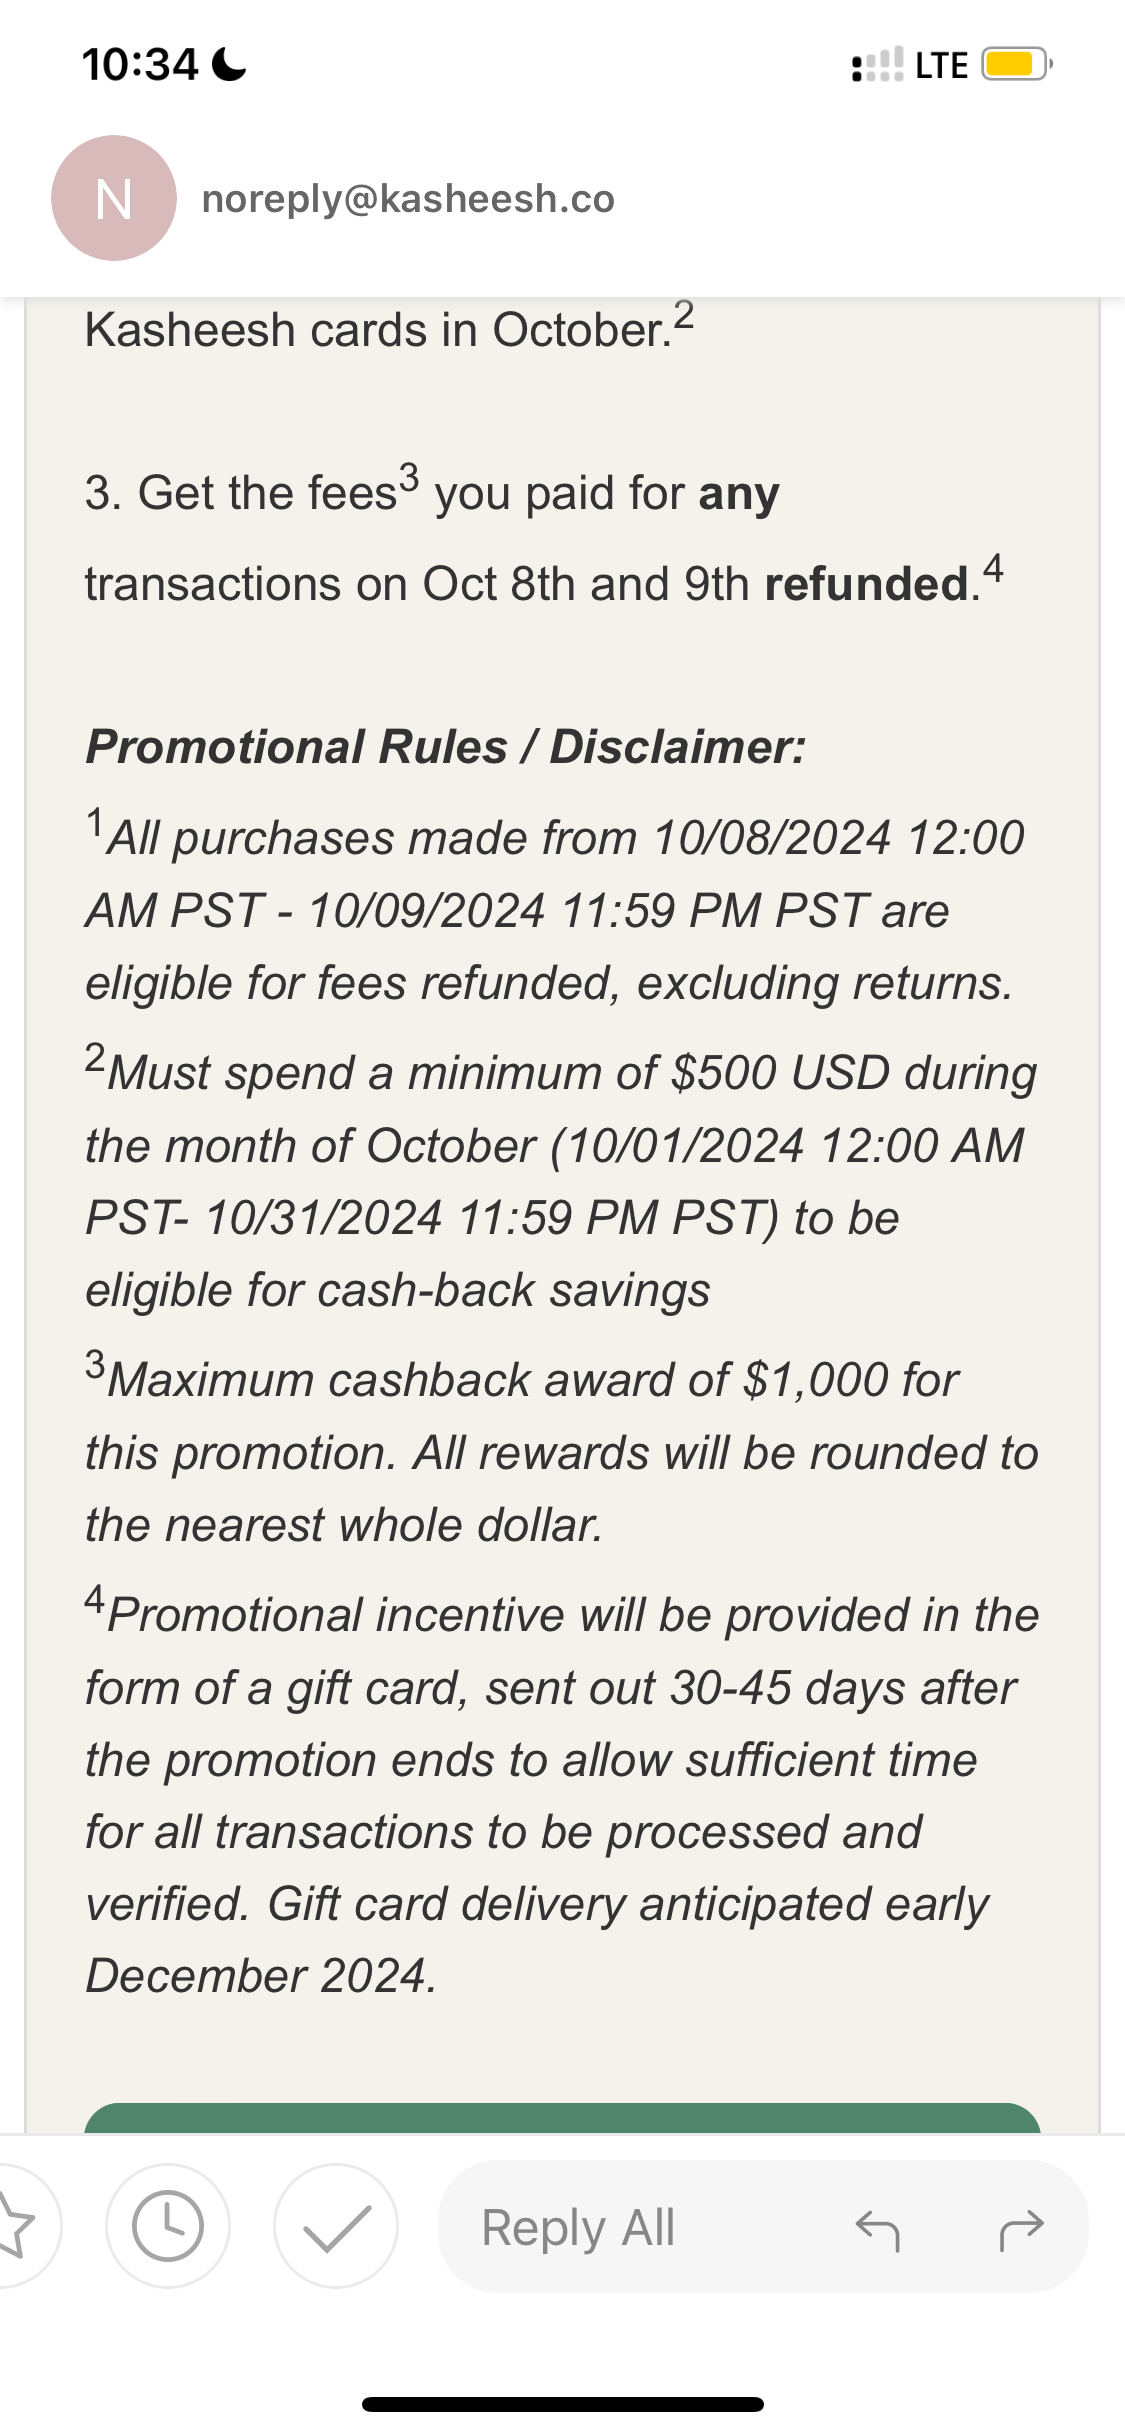Tap the home indicator bar

click(x=562, y=2404)
